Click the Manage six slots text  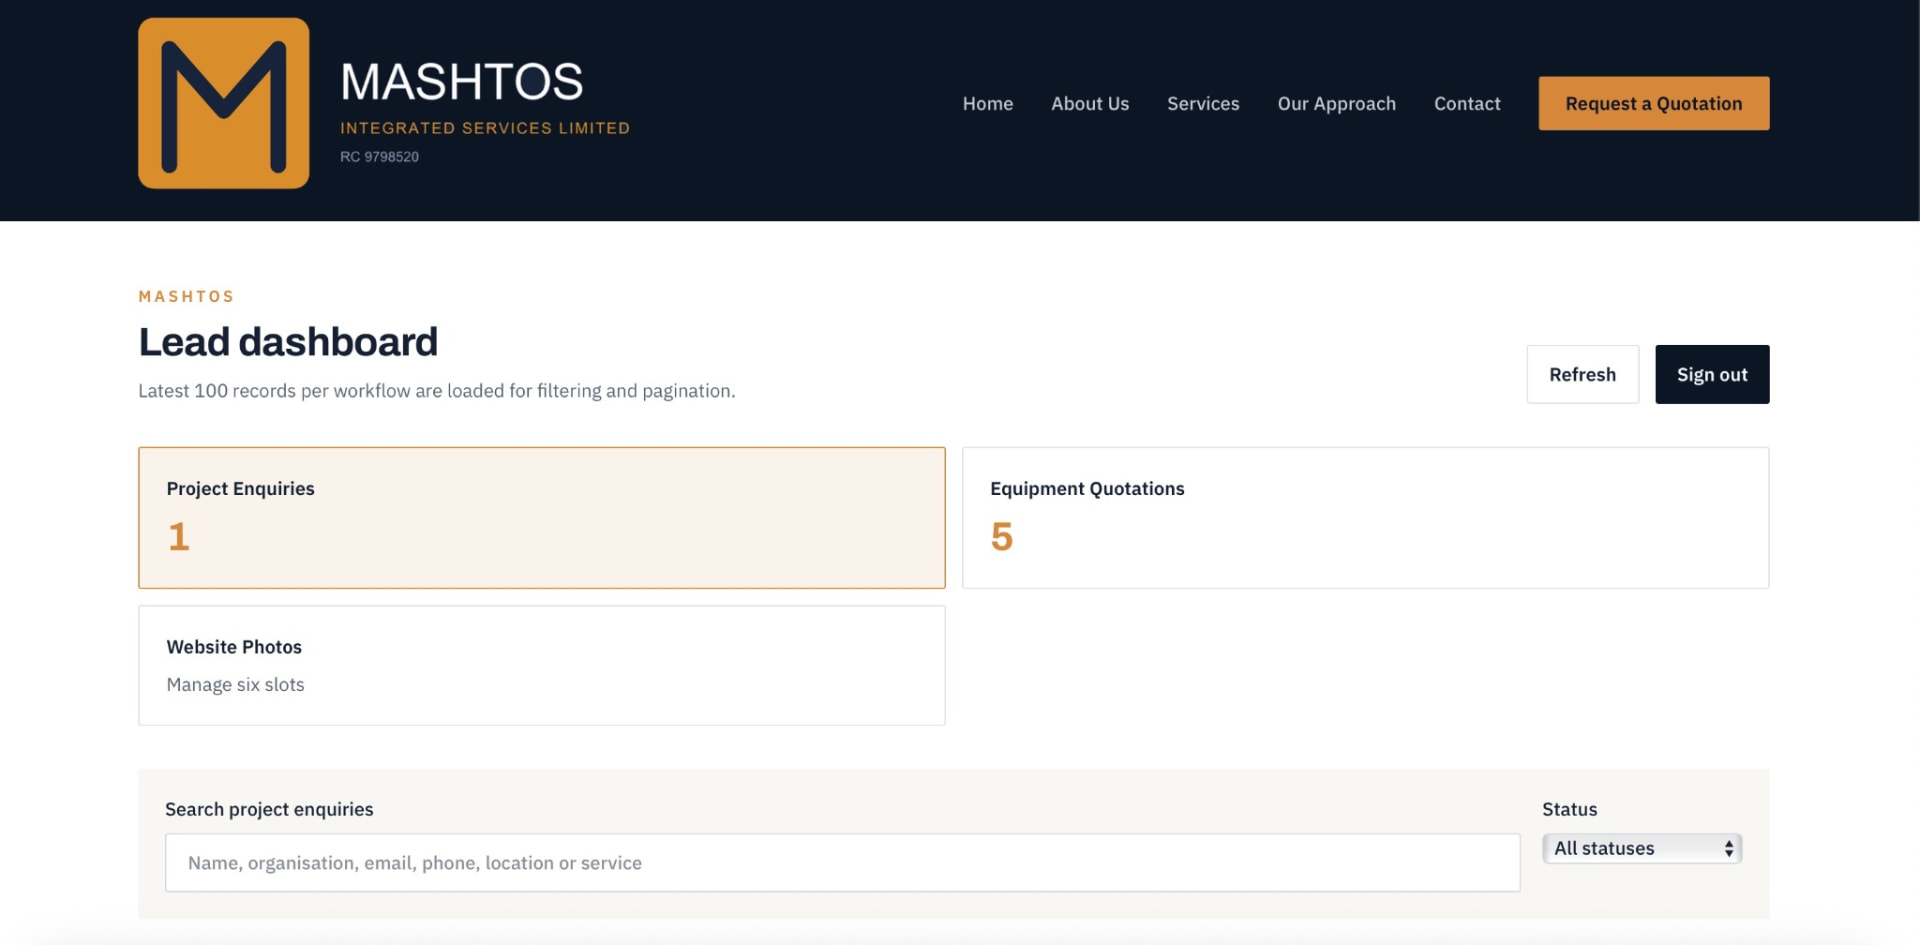pyautogui.click(x=235, y=684)
